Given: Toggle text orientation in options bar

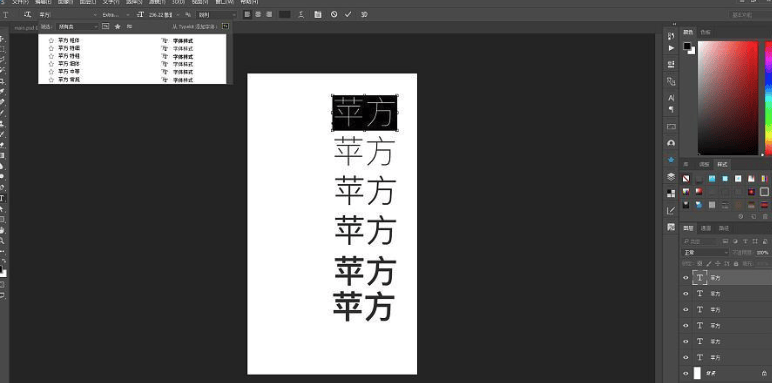Looking at the screenshot, I should [x=27, y=15].
